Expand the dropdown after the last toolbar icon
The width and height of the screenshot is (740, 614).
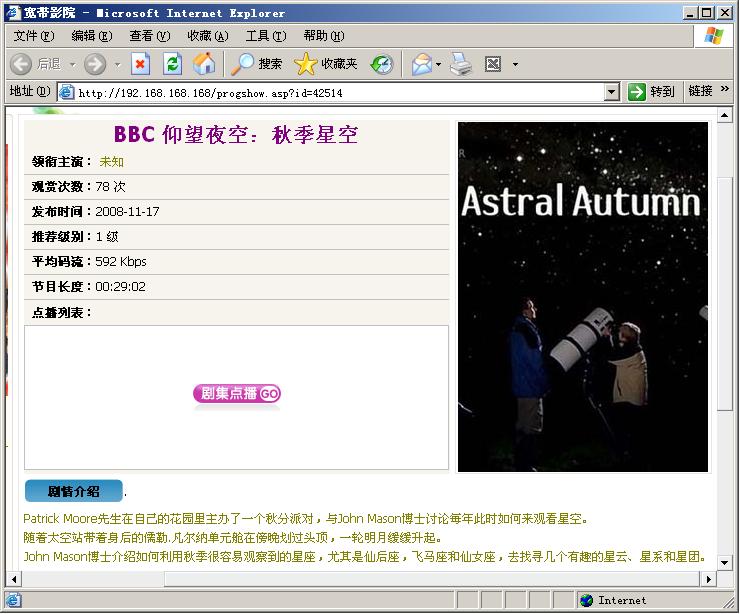coord(515,64)
